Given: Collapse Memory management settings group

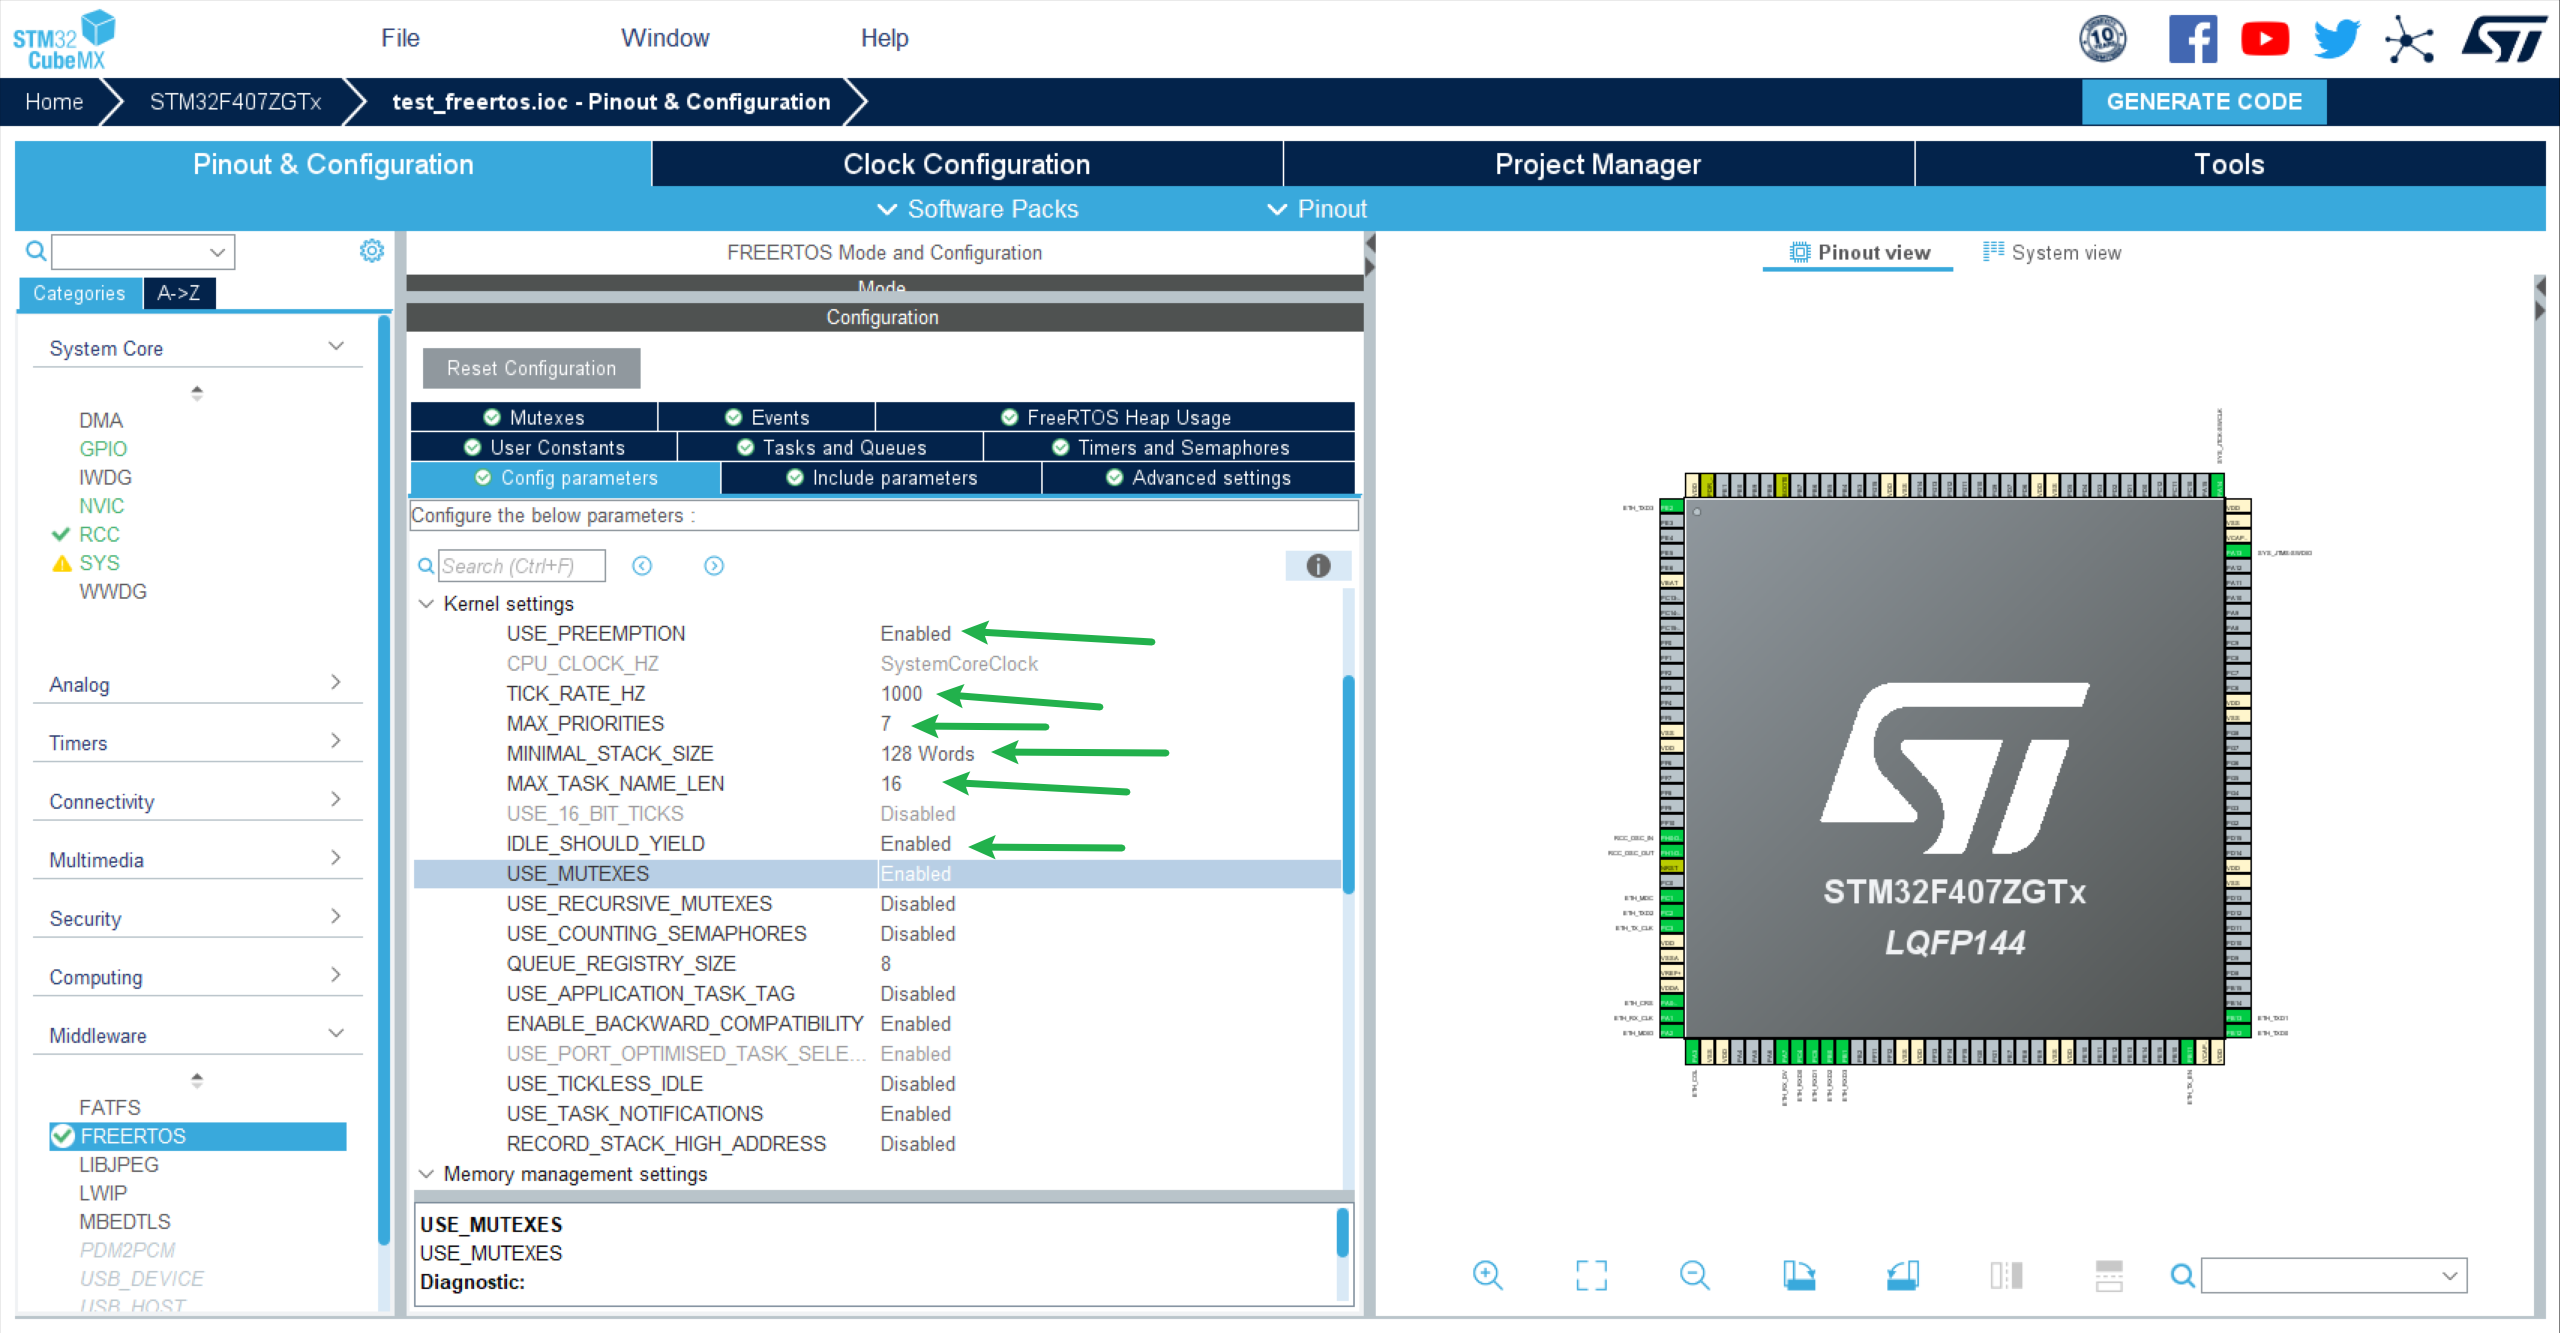Looking at the screenshot, I should 426,1174.
